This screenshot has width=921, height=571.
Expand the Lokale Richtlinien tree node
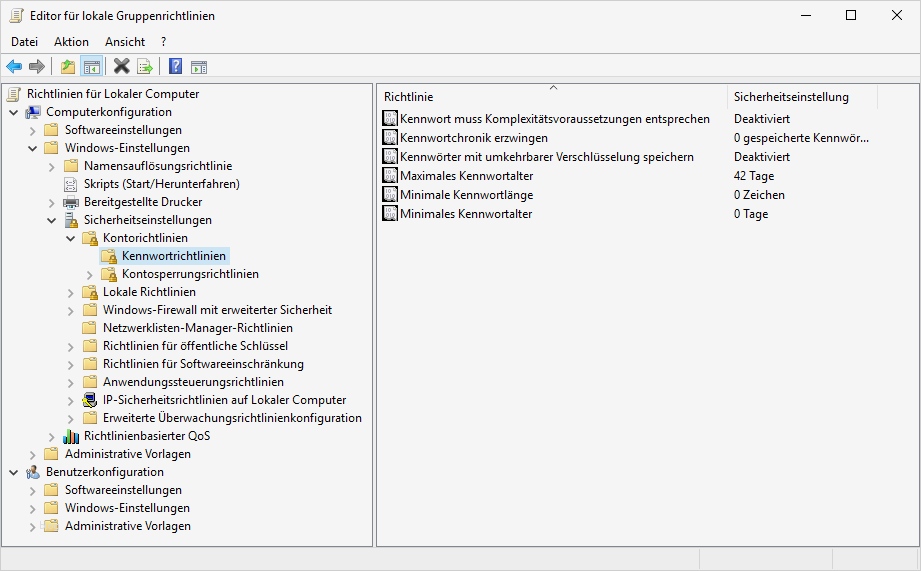[x=70, y=292]
